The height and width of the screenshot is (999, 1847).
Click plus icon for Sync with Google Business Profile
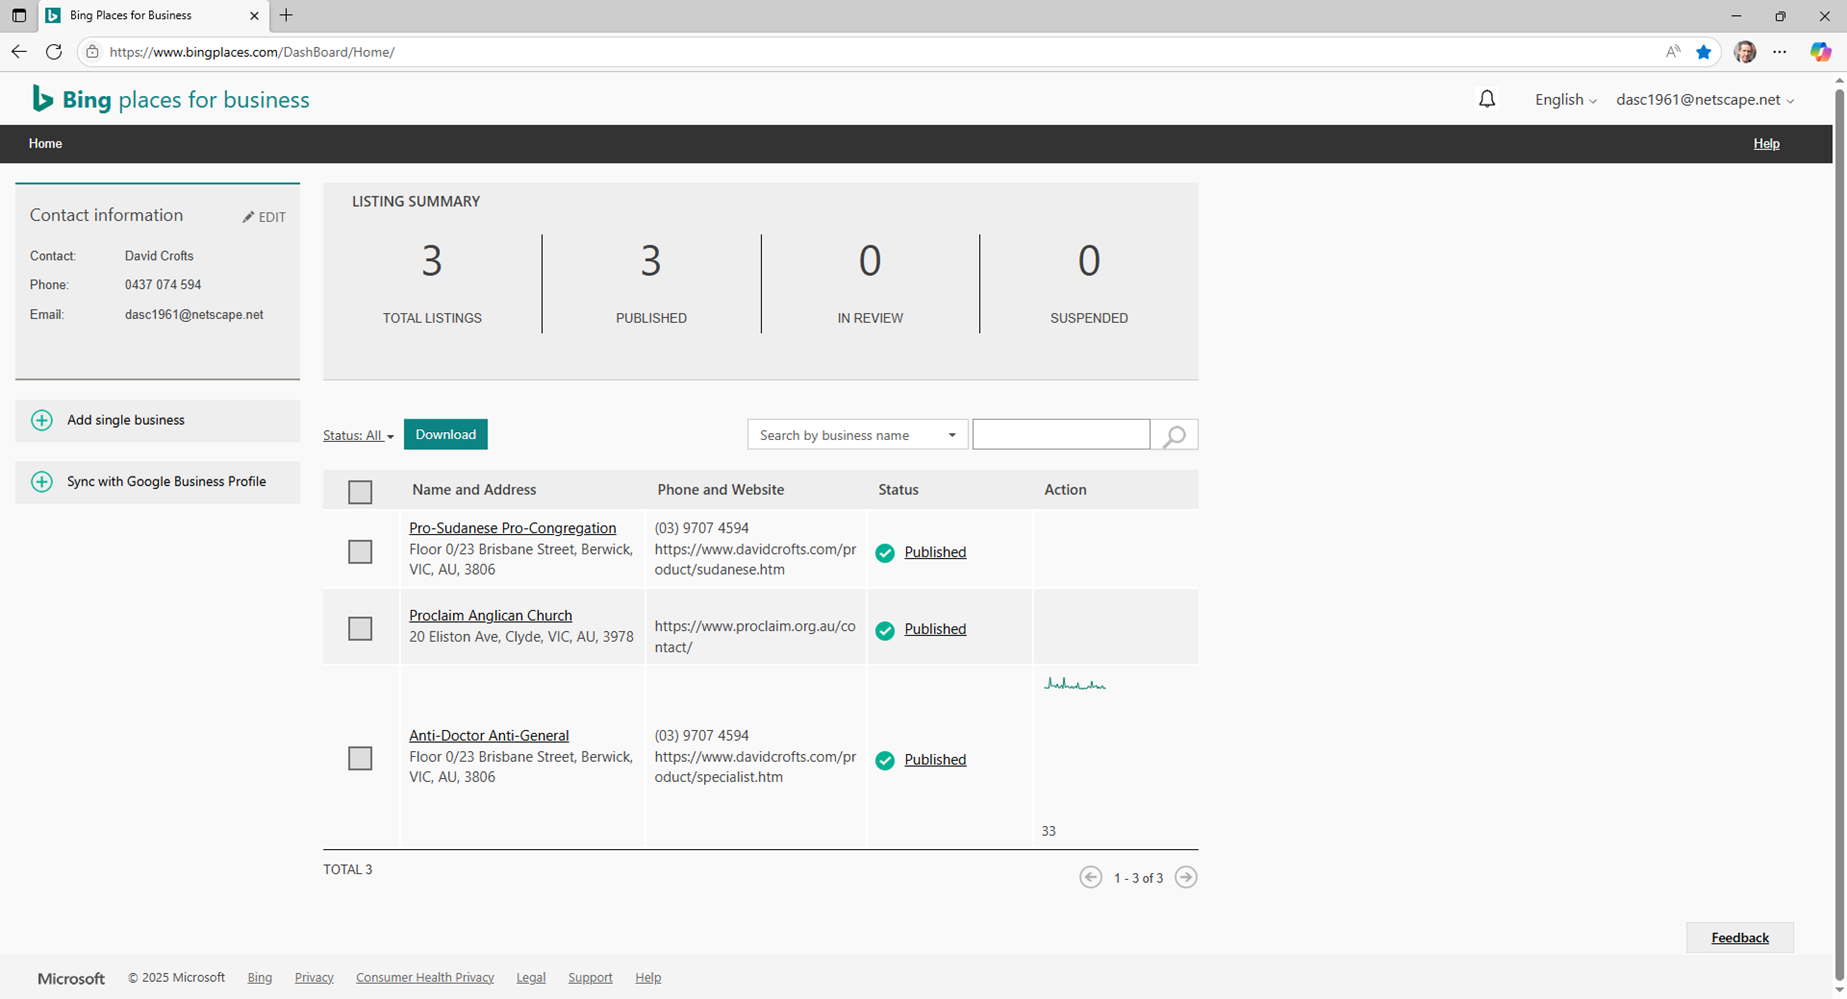[x=42, y=482]
